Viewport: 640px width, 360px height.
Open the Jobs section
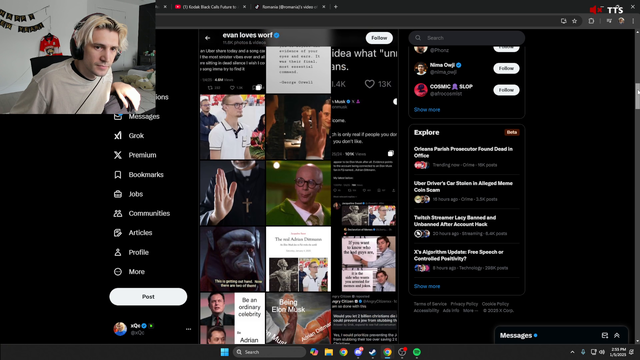(128, 194)
